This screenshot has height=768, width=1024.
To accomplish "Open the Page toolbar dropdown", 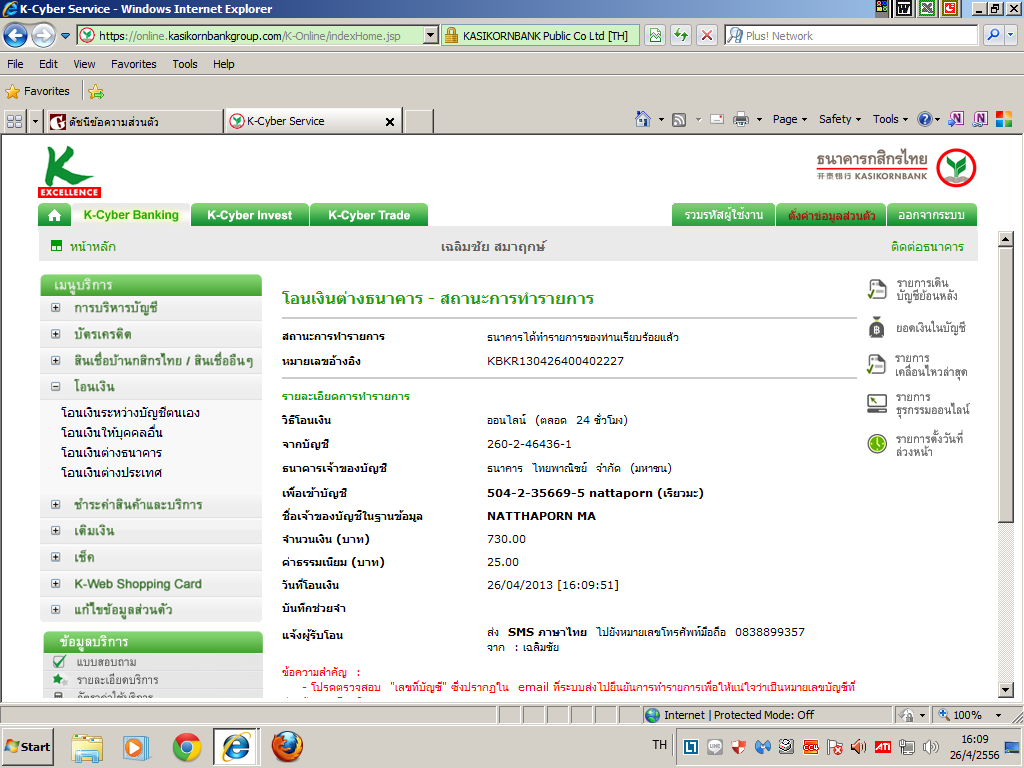I will pyautogui.click(x=790, y=119).
